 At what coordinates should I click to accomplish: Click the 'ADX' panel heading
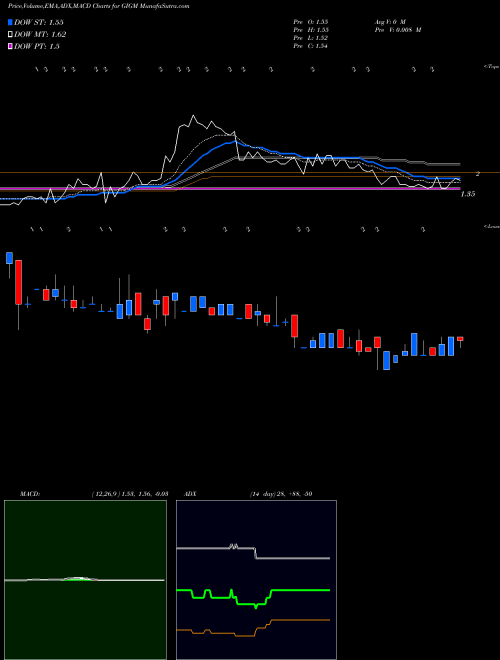click(190, 494)
